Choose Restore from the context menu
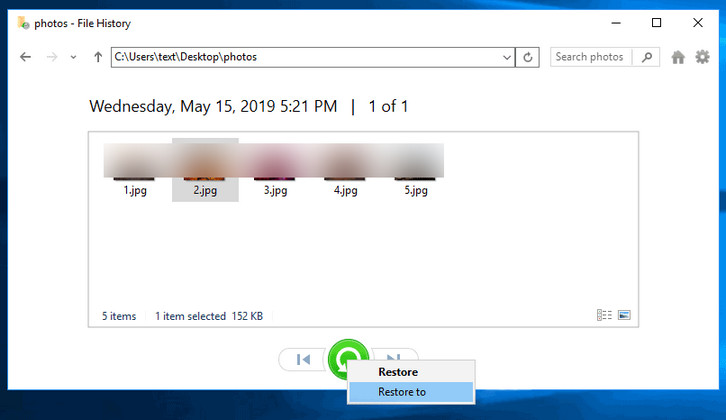The image size is (726, 420). 411,372
